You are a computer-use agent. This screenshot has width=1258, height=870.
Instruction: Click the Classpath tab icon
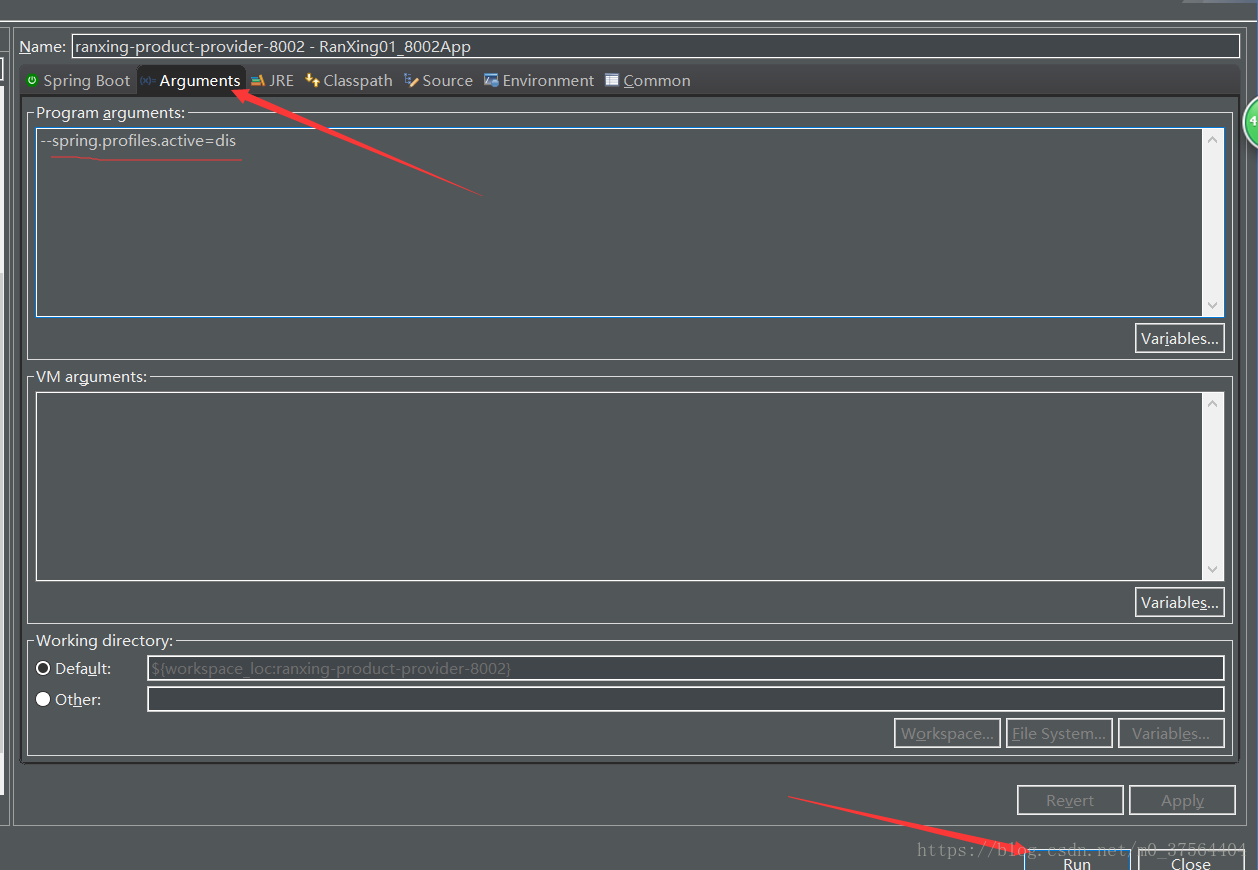pos(313,81)
